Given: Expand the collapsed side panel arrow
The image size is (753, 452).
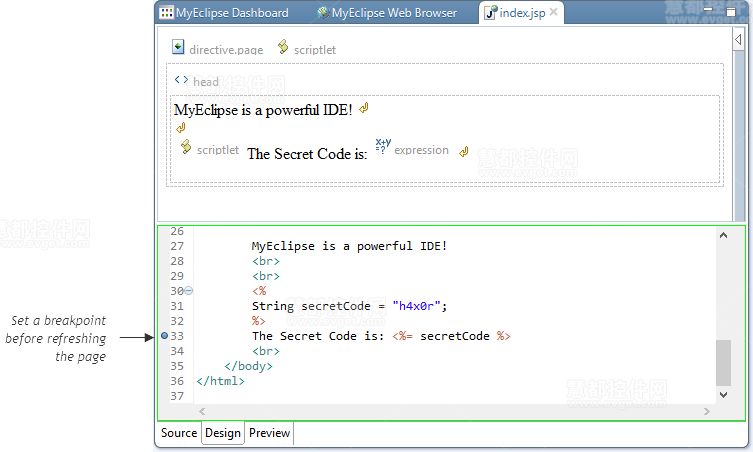Looking at the screenshot, I should tap(738, 39).
